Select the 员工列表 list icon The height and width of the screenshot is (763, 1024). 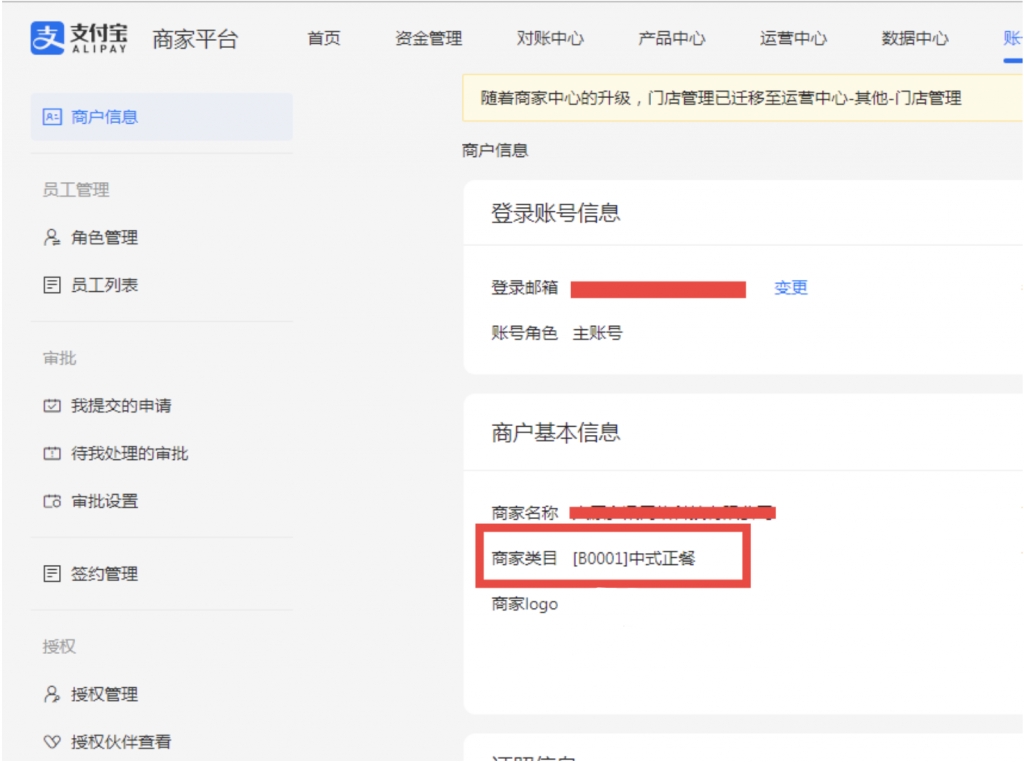tap(51, 284)
